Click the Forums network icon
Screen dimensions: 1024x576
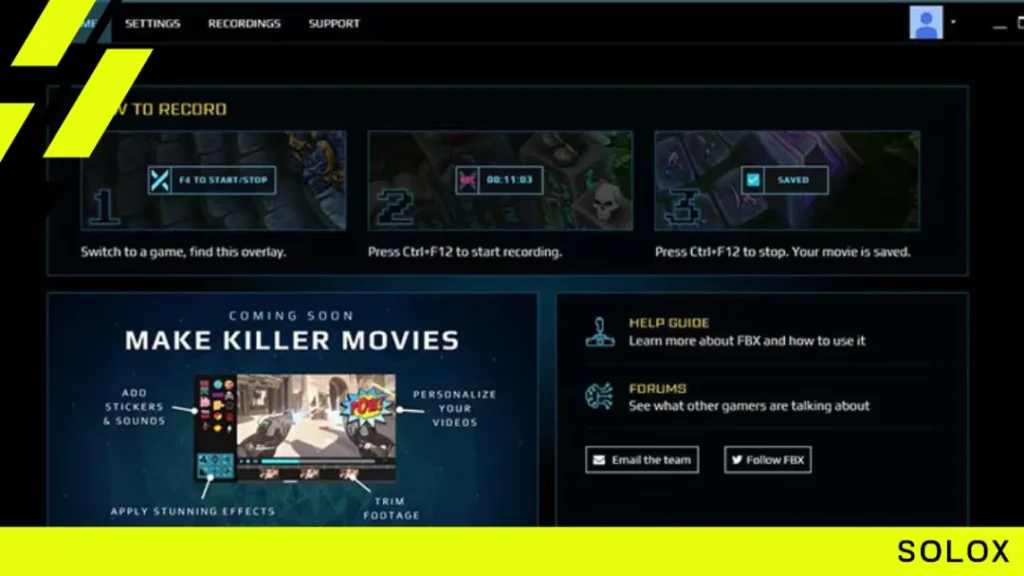coord(599,396)
